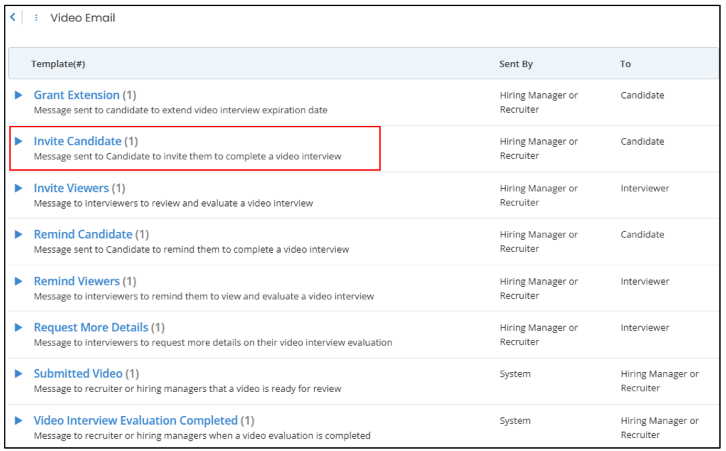The height and width of the screenshot is (451, 726).
Task: Expand the Remind Candidate template row
Action: pyautogui.click(x=19, y=234)
